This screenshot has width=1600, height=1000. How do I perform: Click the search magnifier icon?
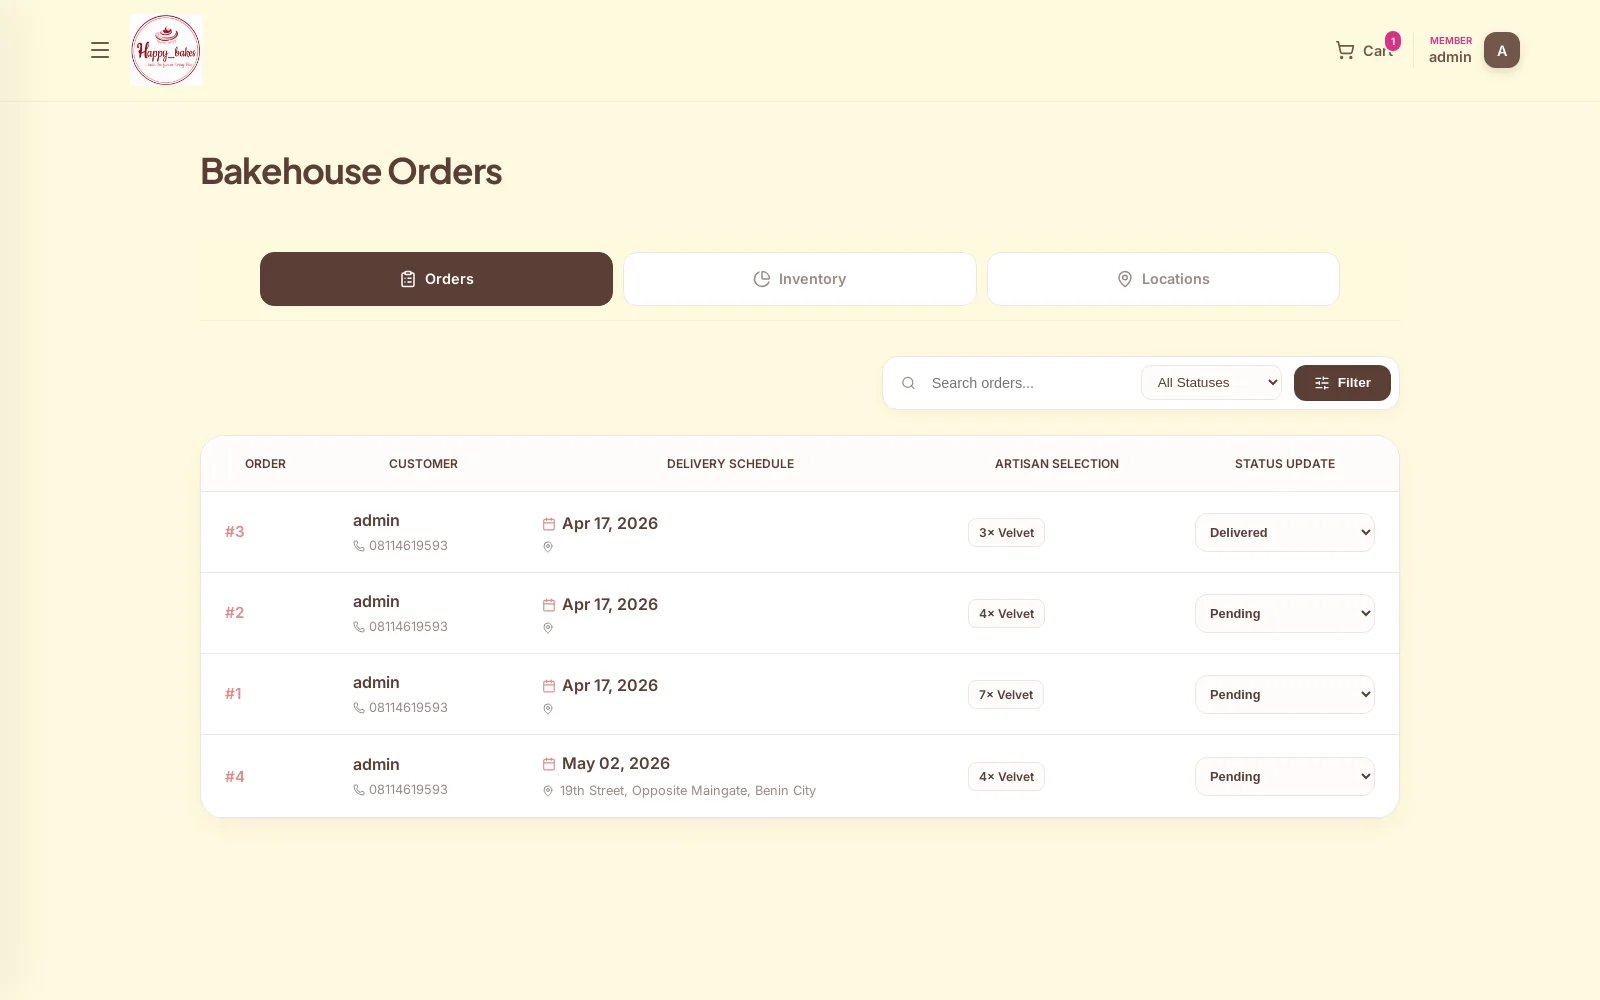[908, 383]
